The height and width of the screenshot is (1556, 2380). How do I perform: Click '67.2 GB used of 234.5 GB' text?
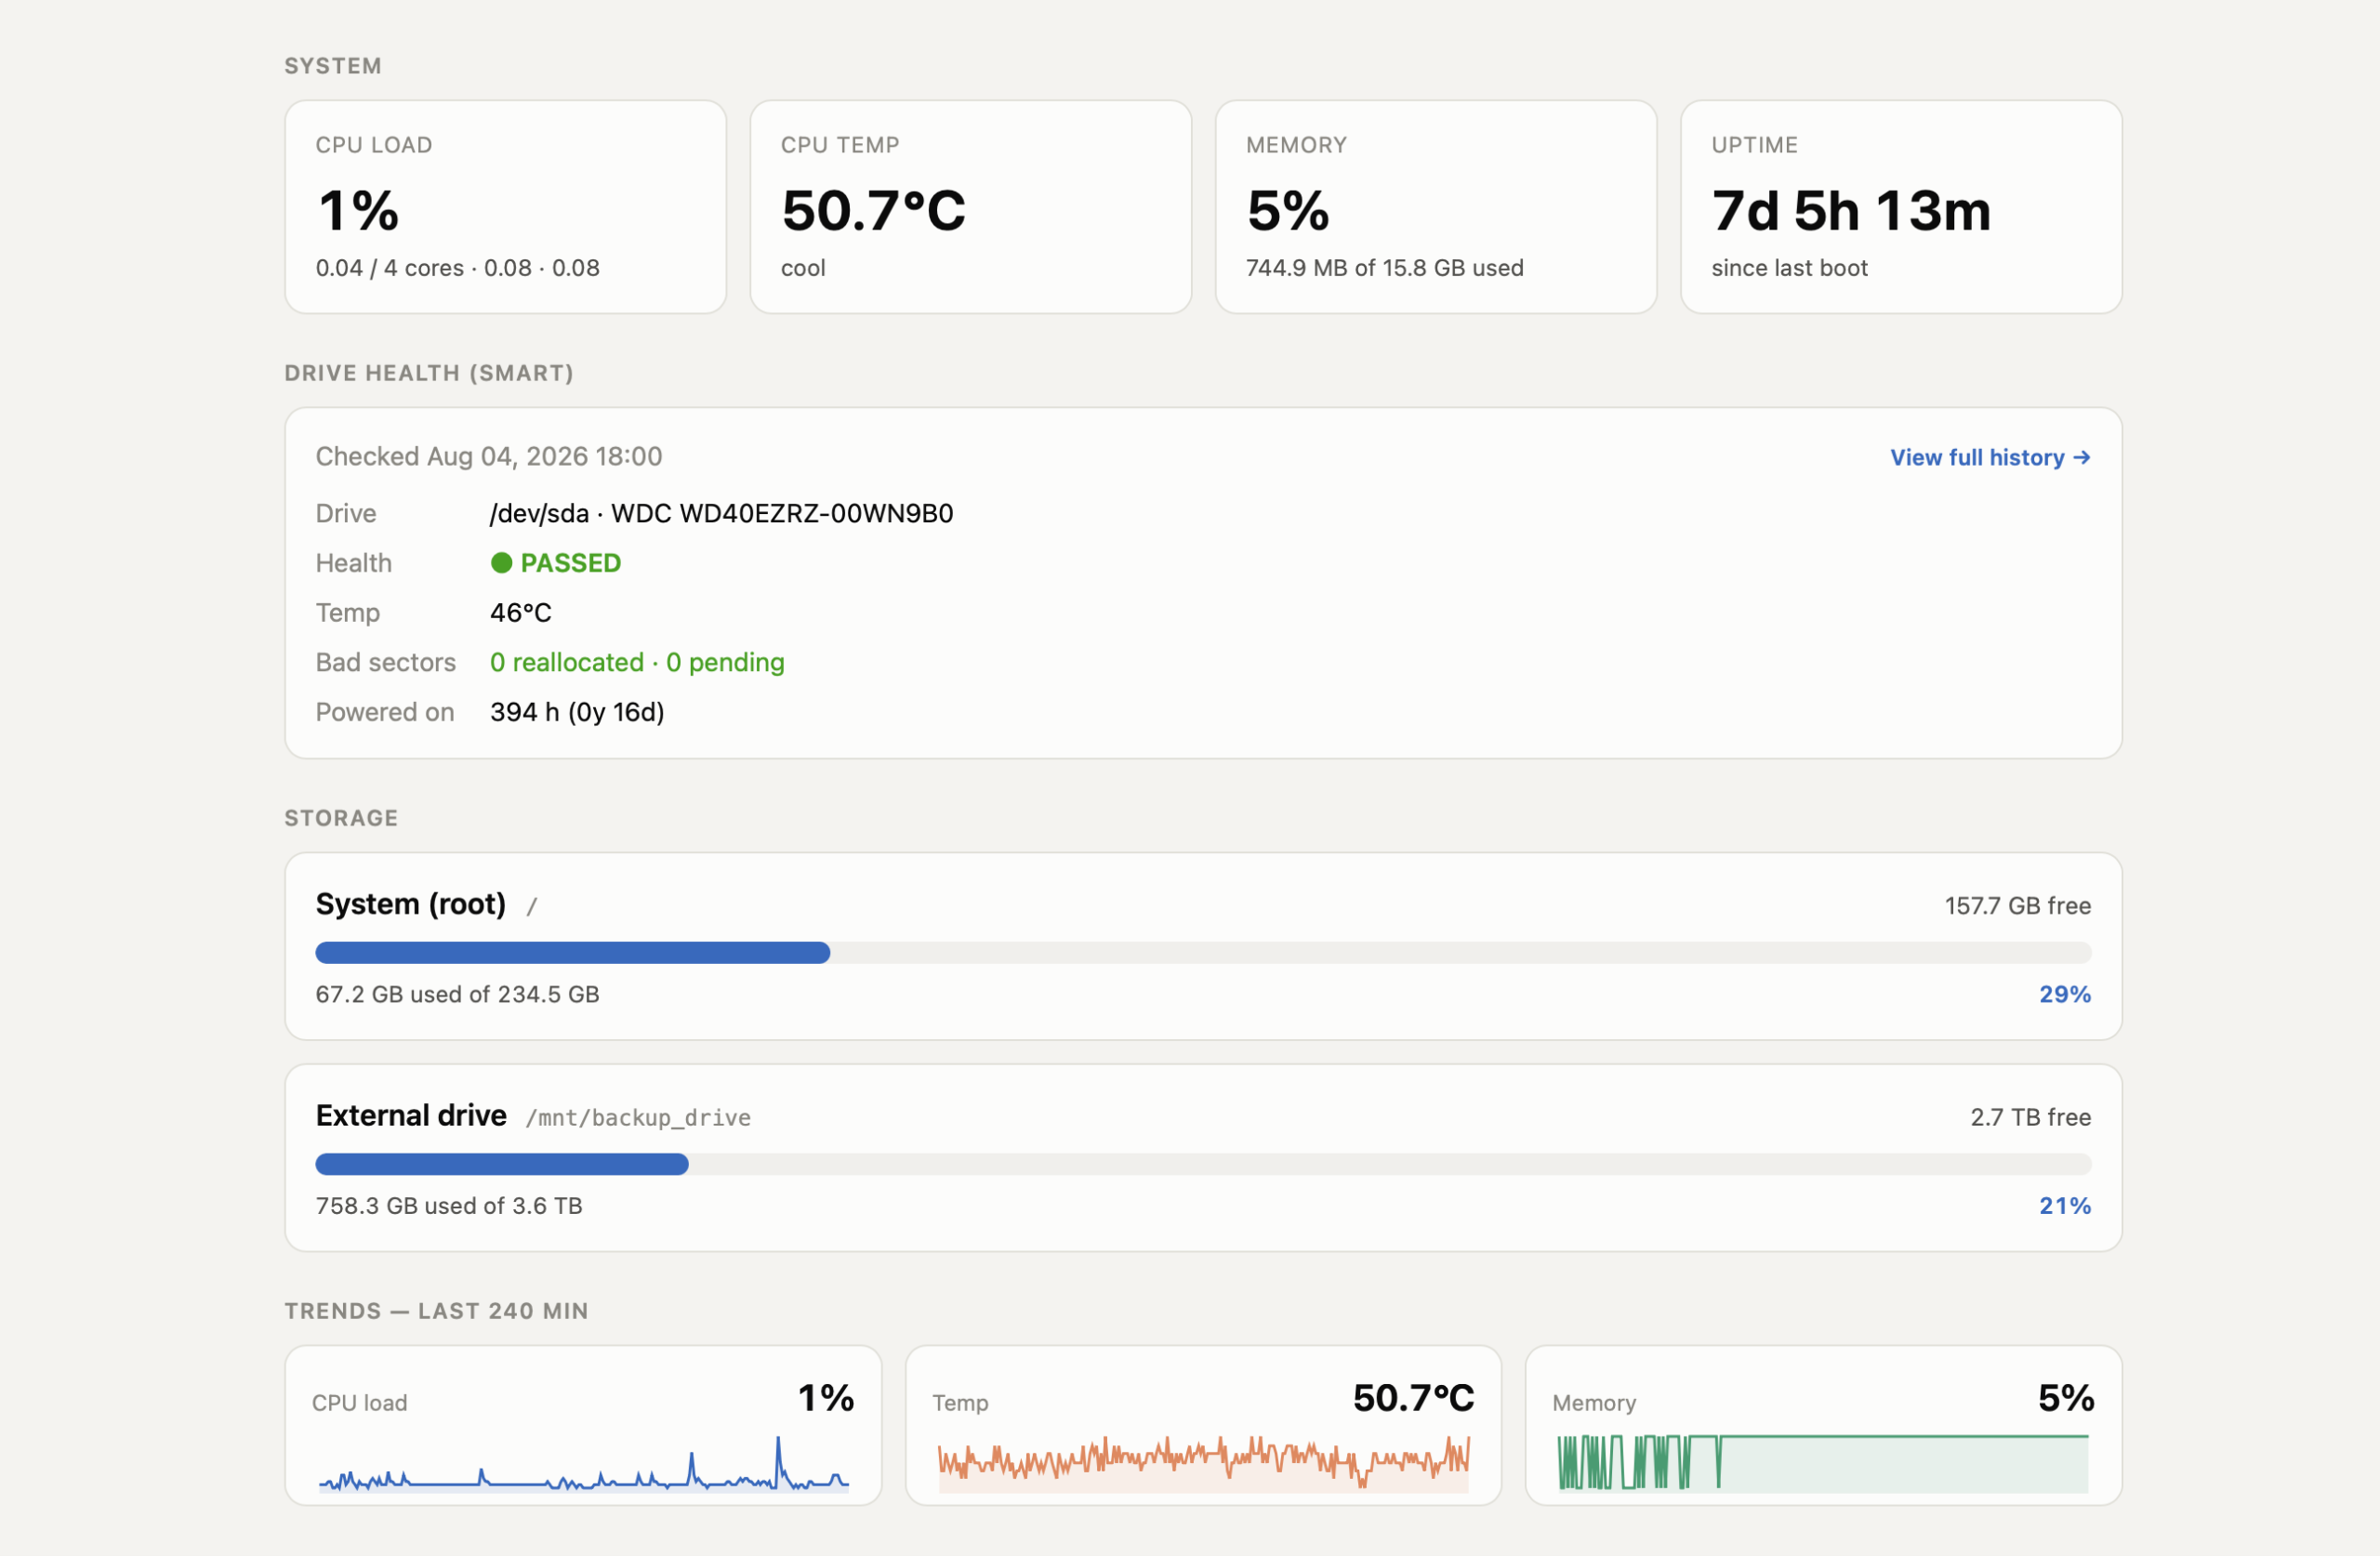pos(457,994)
